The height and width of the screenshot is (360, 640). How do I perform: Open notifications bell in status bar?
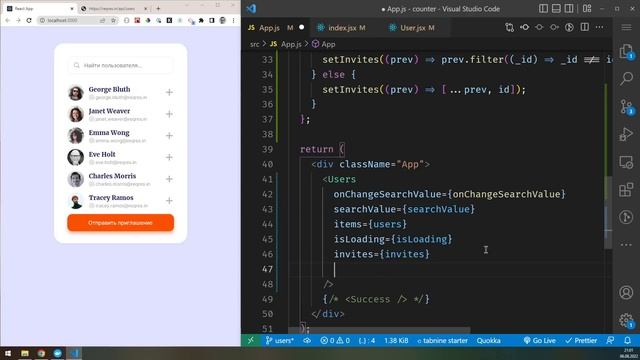click(x=627, y=340)
